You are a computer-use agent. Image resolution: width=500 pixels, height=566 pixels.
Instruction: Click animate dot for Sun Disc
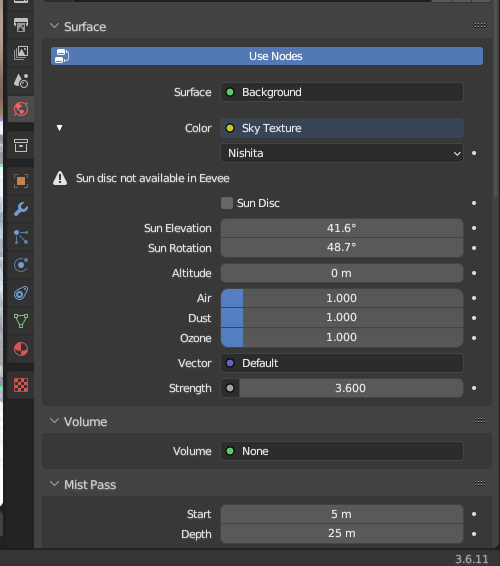[474, 203]
